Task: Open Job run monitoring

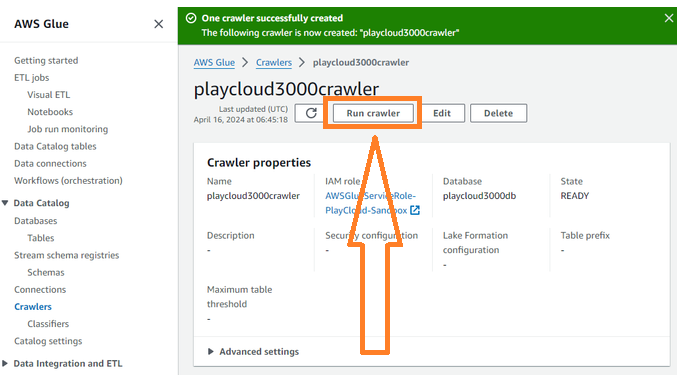Action: pyautogui.click(x=68, y=129)
